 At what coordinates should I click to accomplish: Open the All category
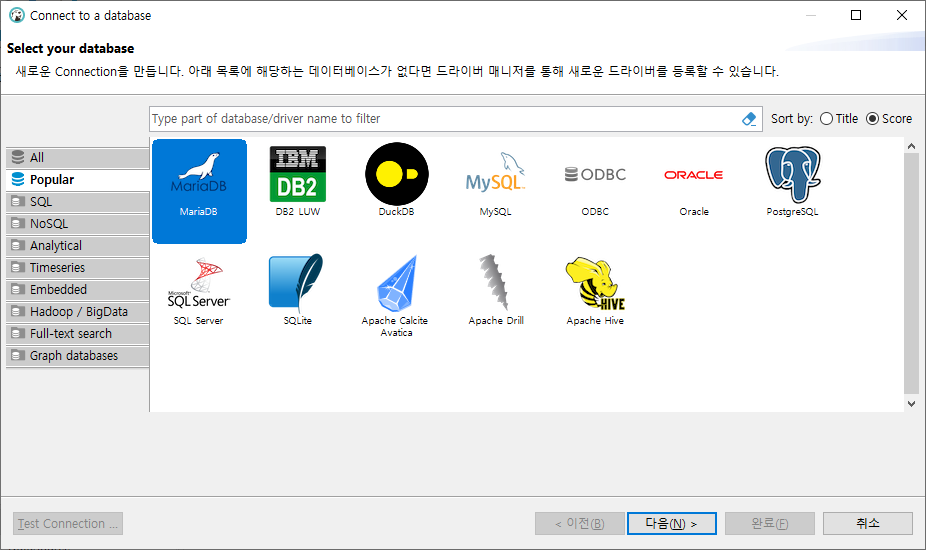pyautogui.click(x=77, y=158)
